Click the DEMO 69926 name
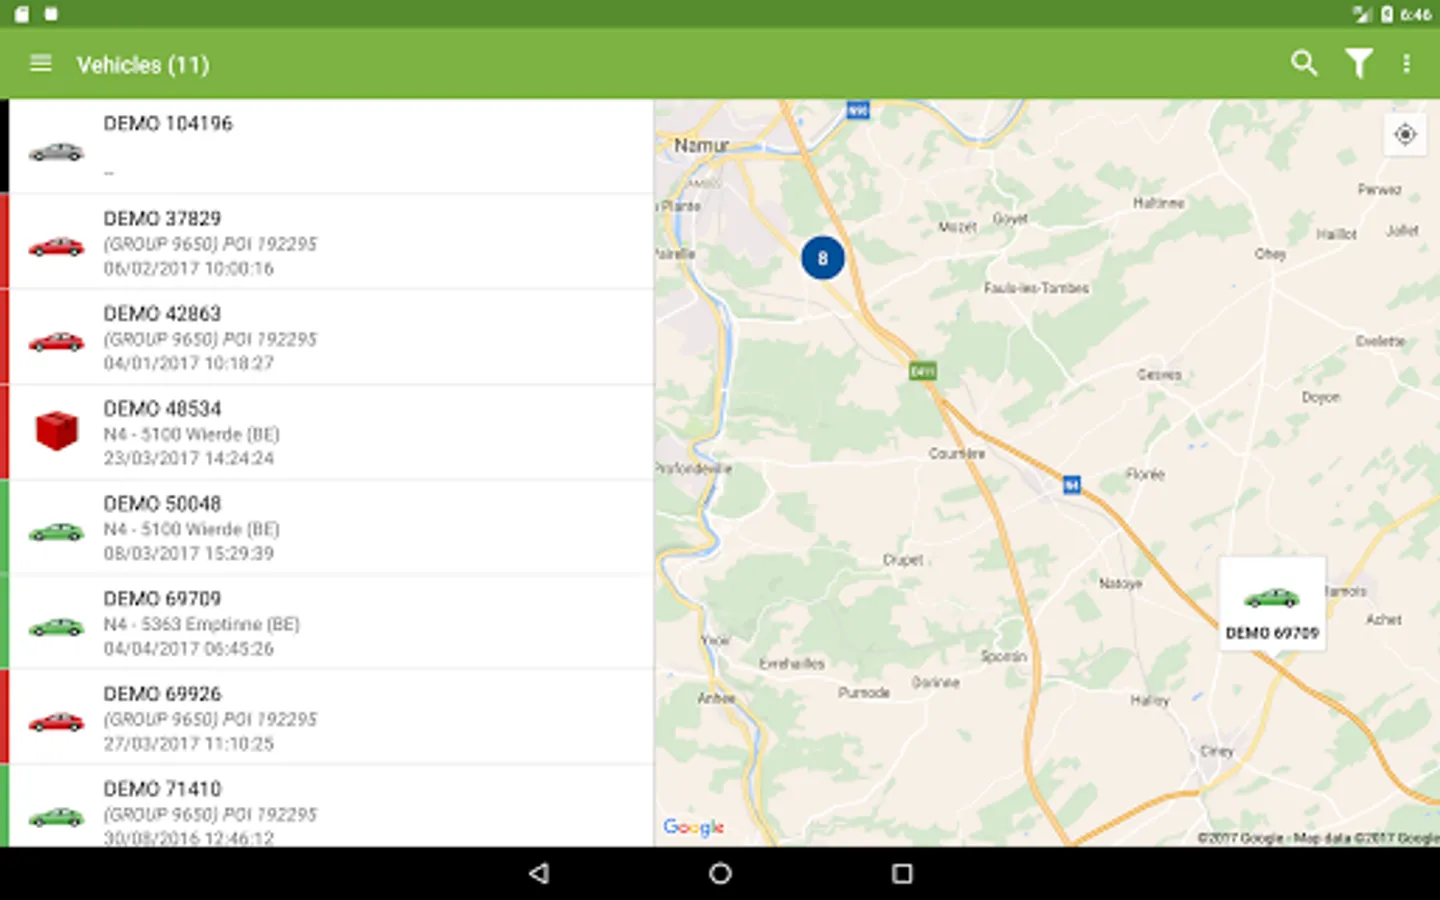The image size is (1440, 900). click(162, 693)
